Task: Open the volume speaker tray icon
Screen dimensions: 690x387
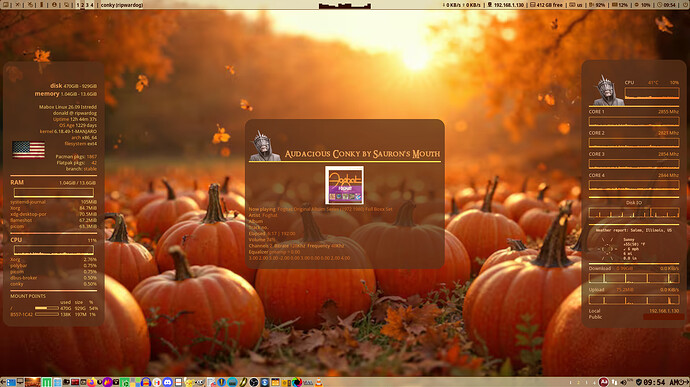Action: click(x=624, y=382)
